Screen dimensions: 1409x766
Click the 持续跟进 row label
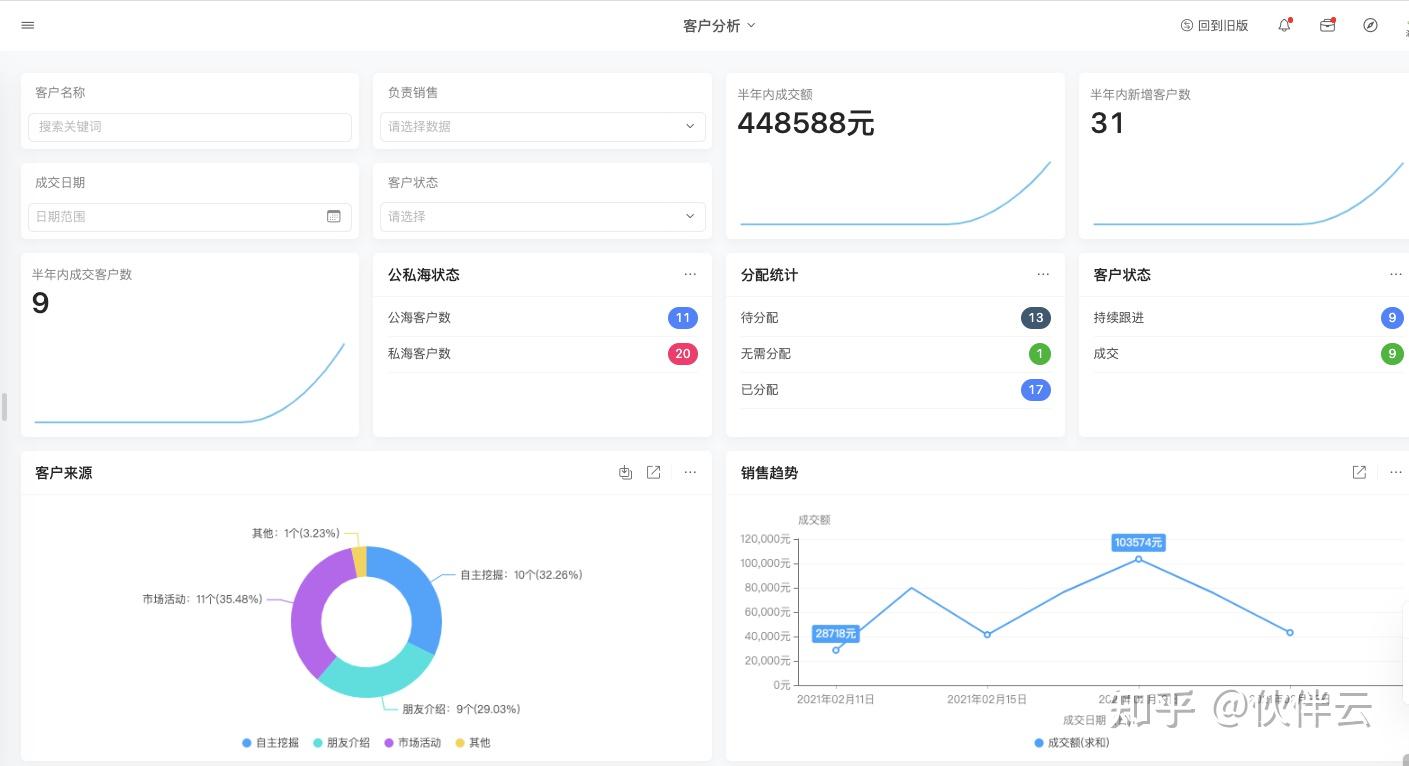click(x=1118, y=318)
